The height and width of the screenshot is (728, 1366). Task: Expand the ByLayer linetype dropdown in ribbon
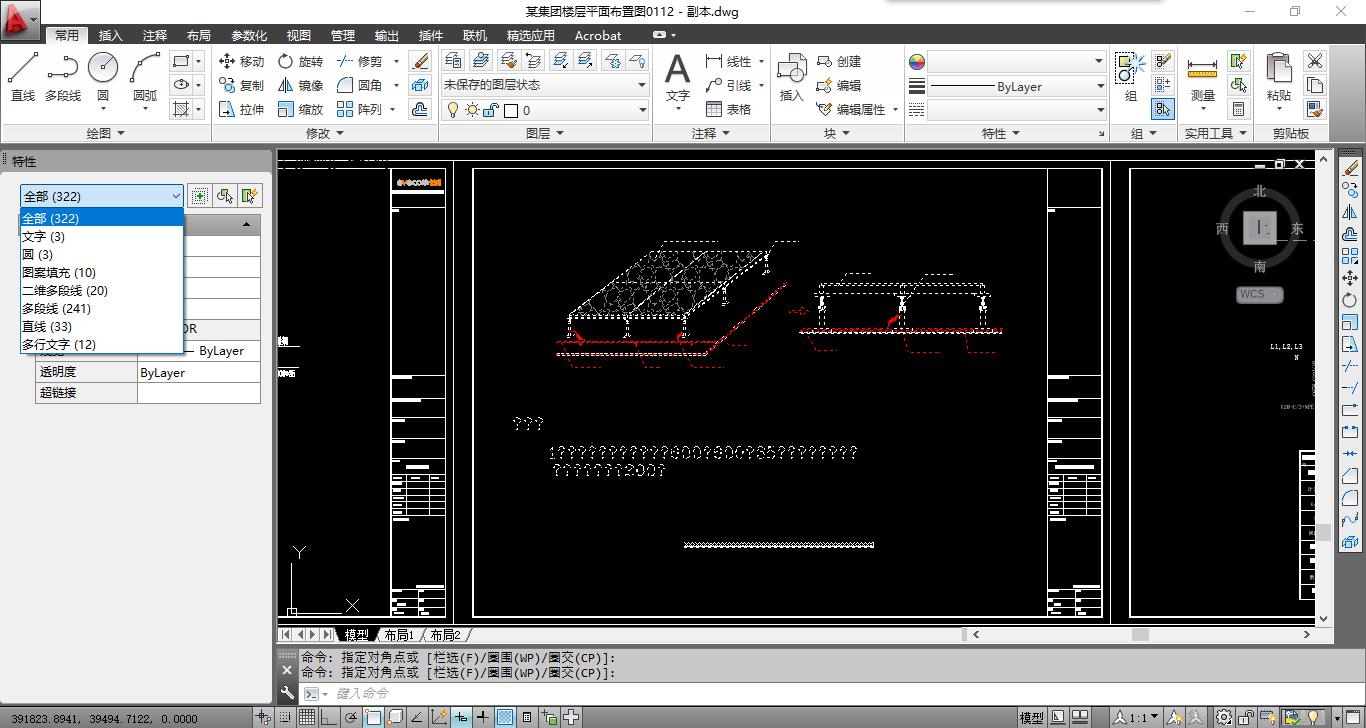click(1099, 86)
